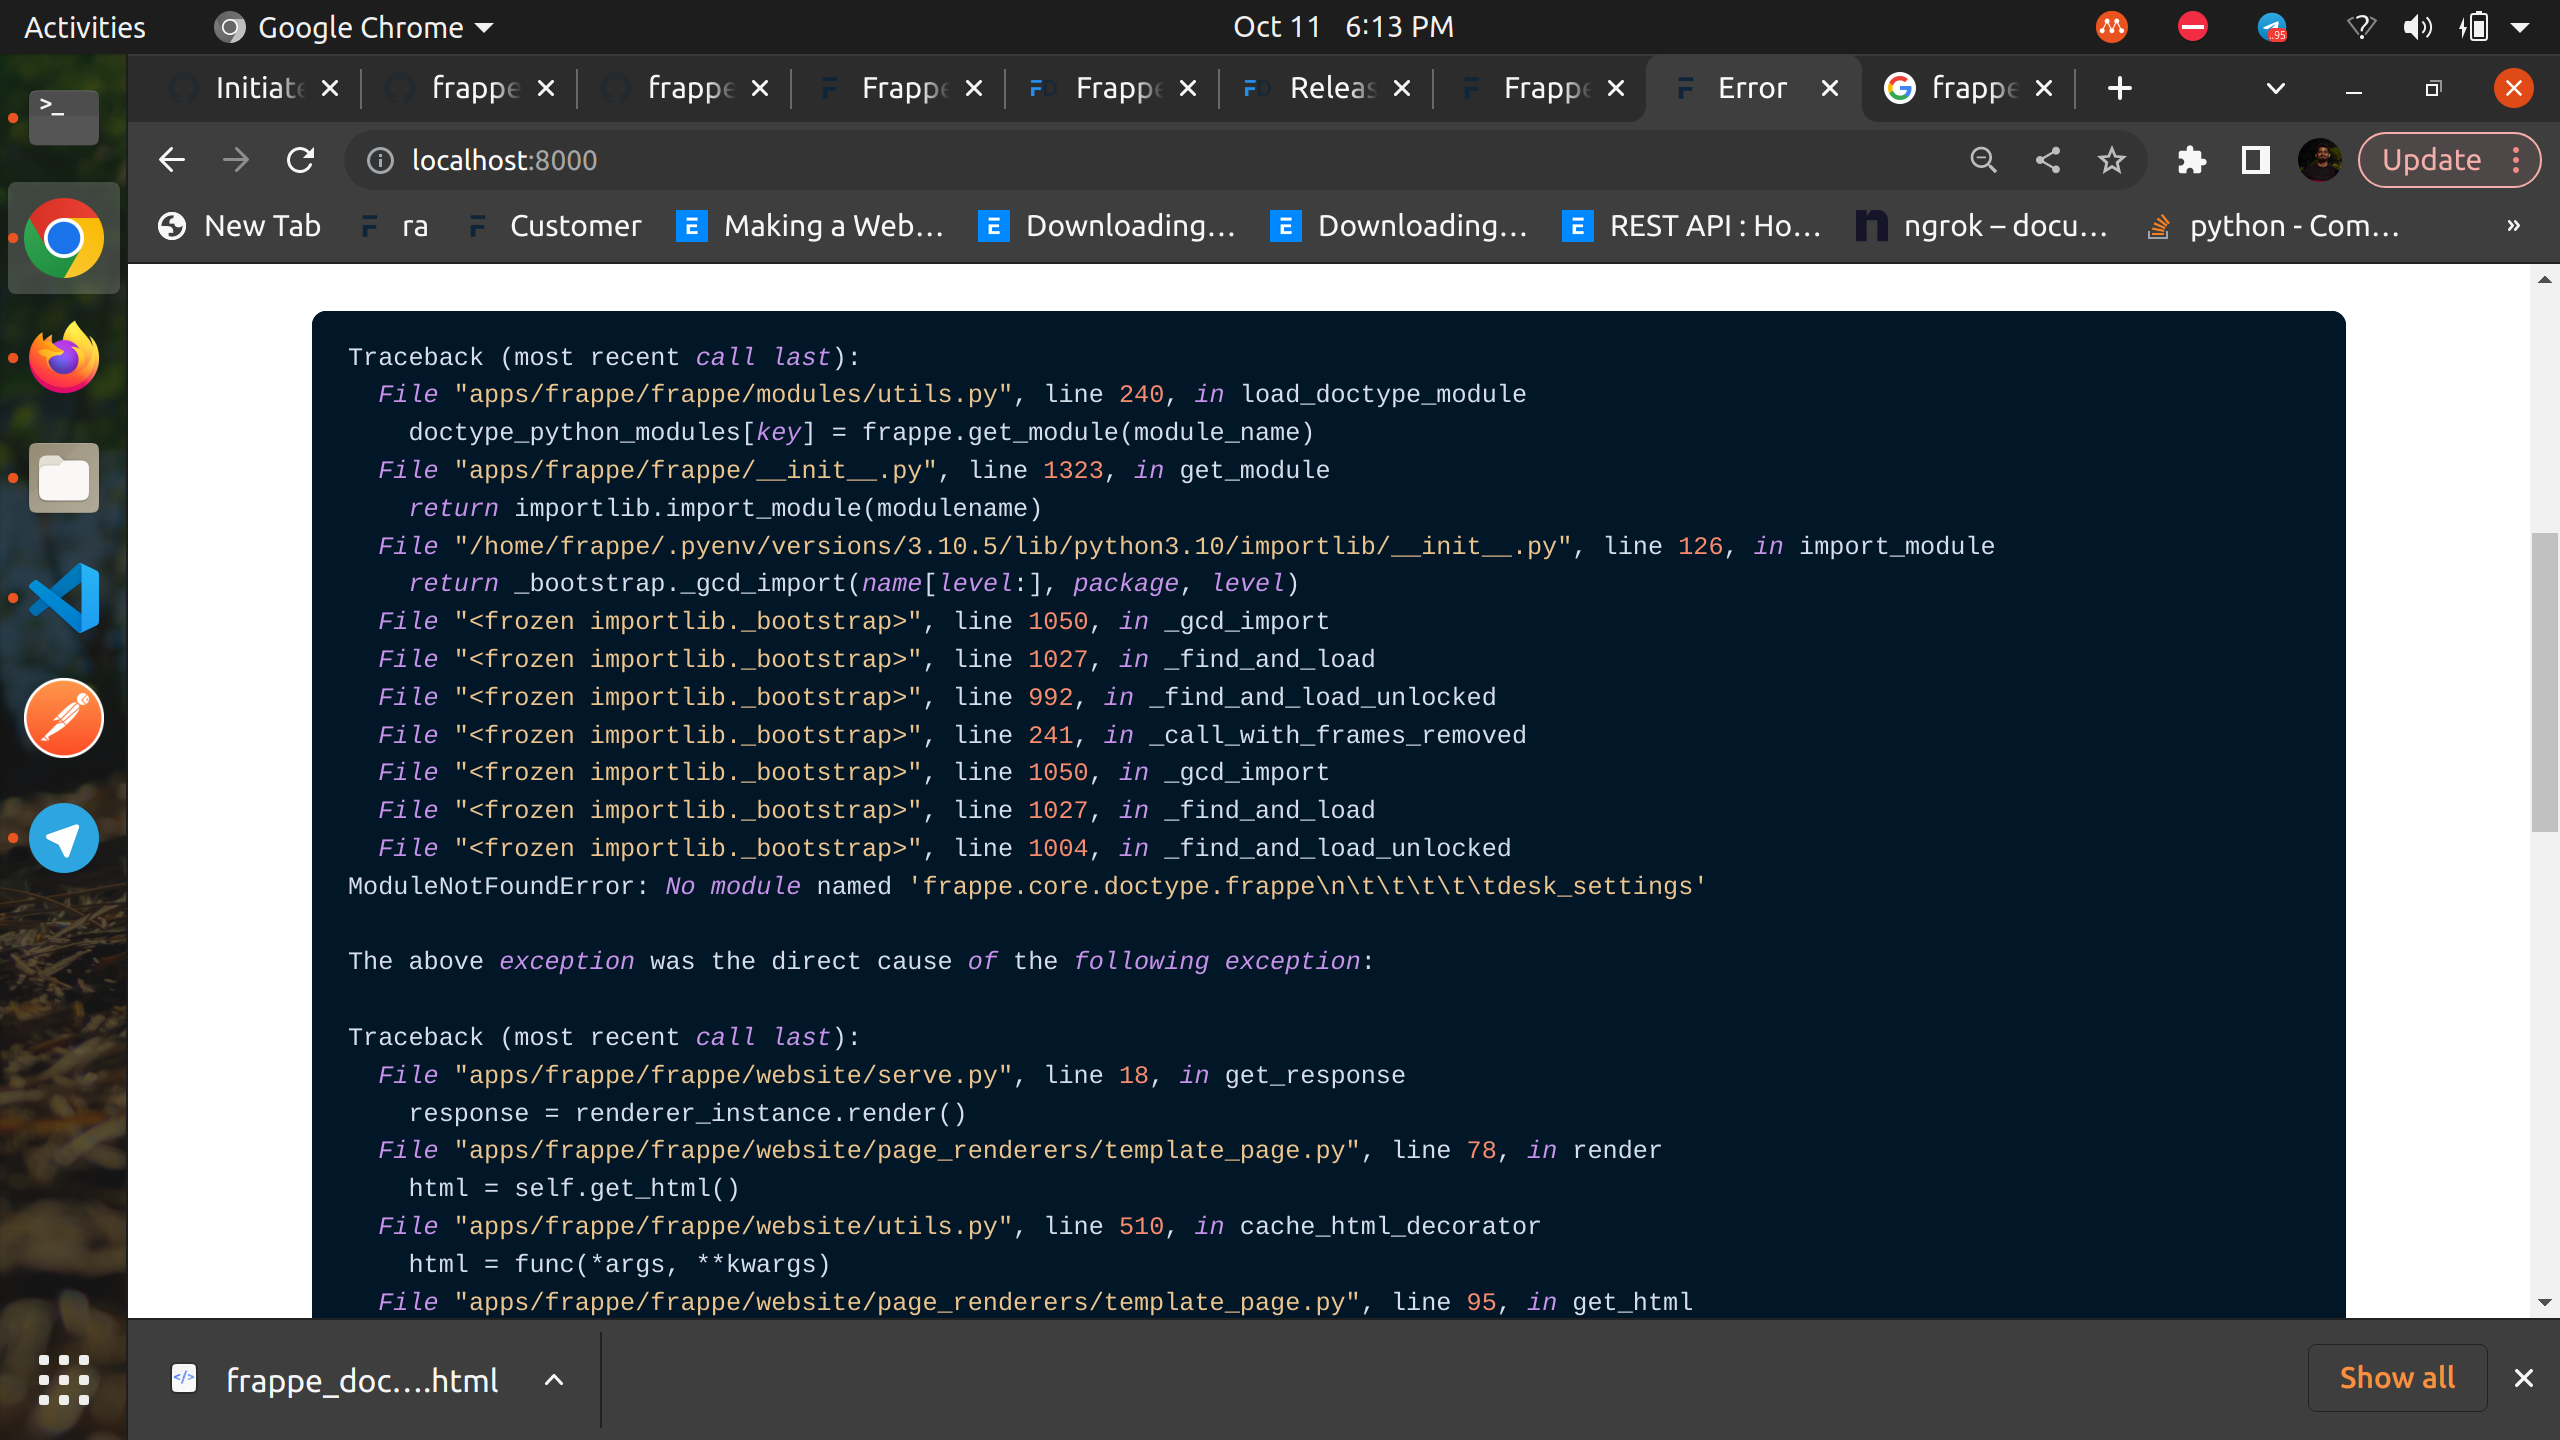Screen dimensions: 2560x1440
Task: Toggle the side panel icon
Action: click(x=2255, y=160)
